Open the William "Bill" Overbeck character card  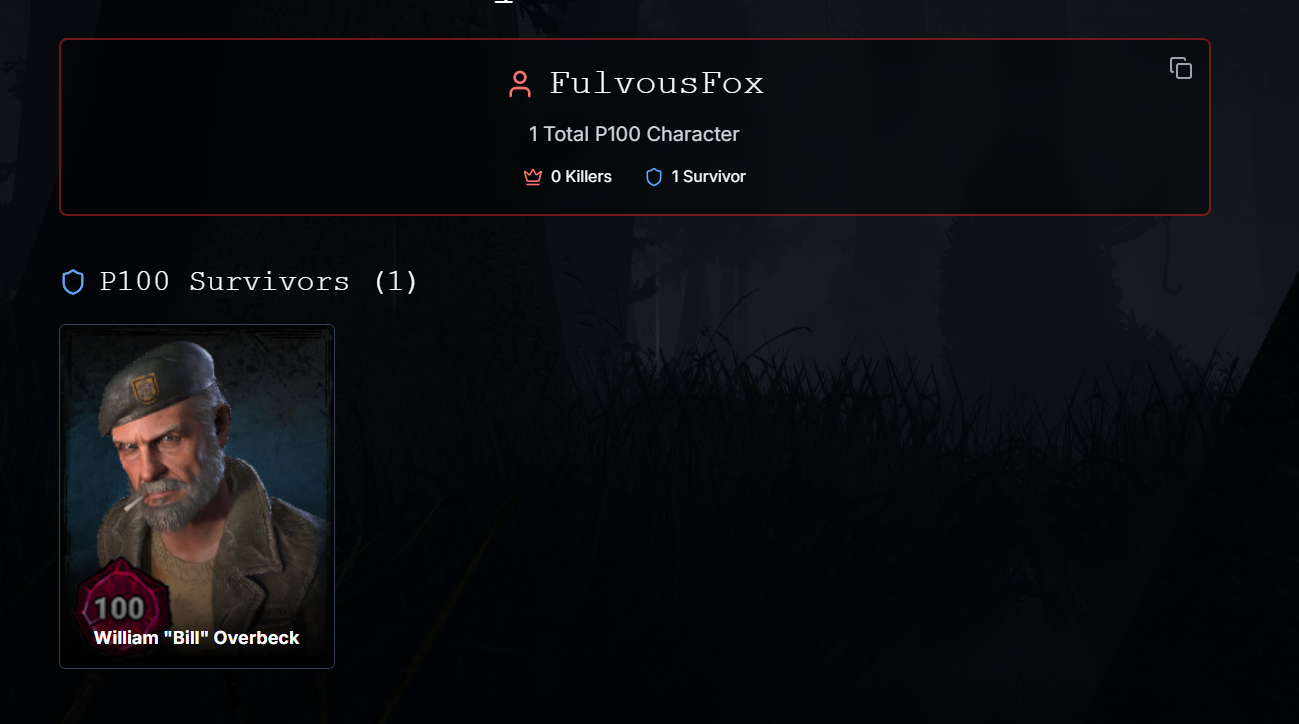tap(197, 496)
